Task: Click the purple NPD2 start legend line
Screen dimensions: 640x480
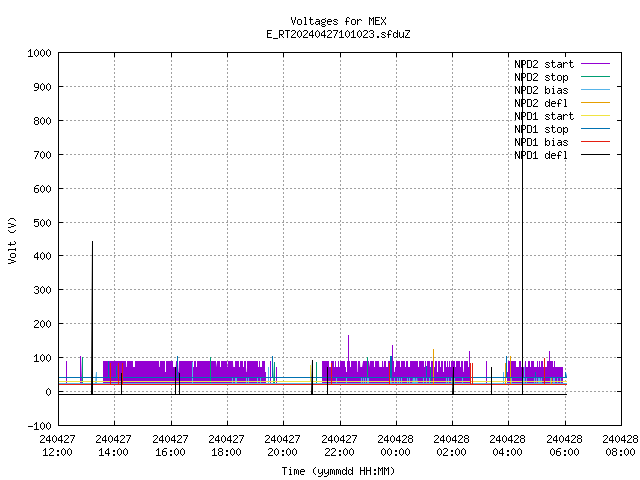Action: click(595, 64)
